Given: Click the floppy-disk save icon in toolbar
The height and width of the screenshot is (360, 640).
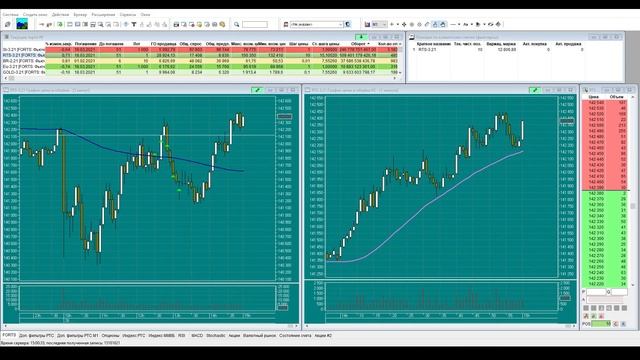Looking at the screenshot, I should [176, 24].
